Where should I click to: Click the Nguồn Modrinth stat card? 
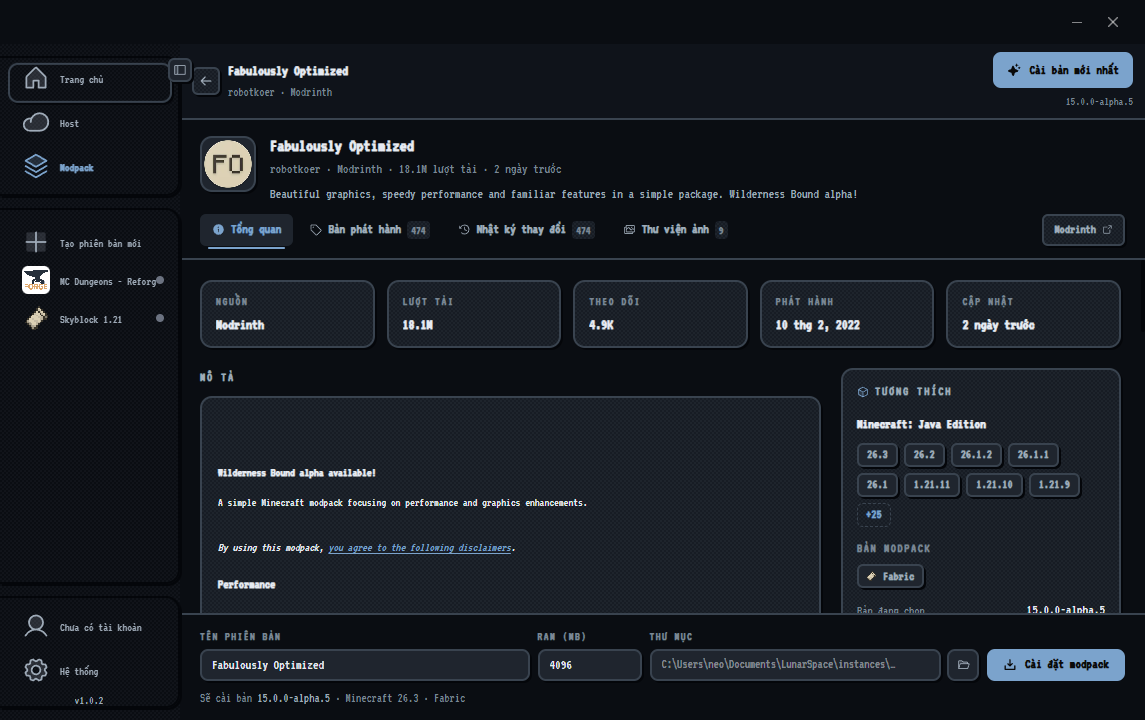point(288,314)
